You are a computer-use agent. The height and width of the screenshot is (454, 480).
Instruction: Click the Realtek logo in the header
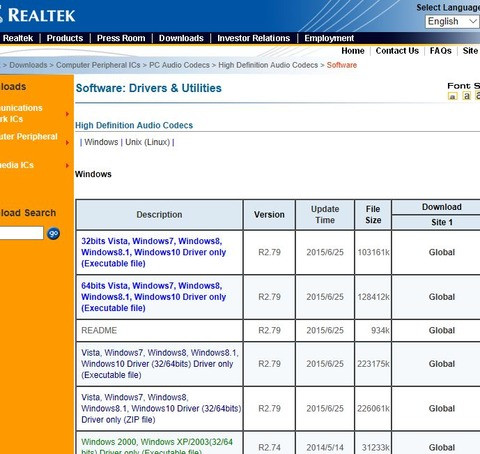click(37, 15)
